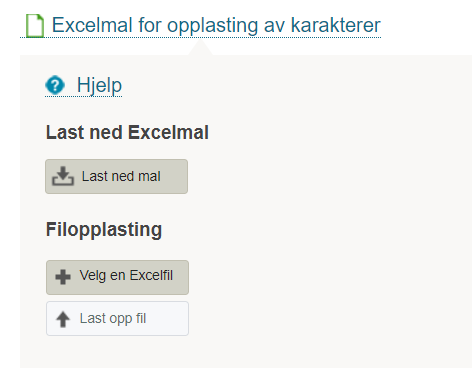Click the word Excelmal in the top link
Viewport: 472px width, 368px height.
pyautogui.click(x=92, y=25)
